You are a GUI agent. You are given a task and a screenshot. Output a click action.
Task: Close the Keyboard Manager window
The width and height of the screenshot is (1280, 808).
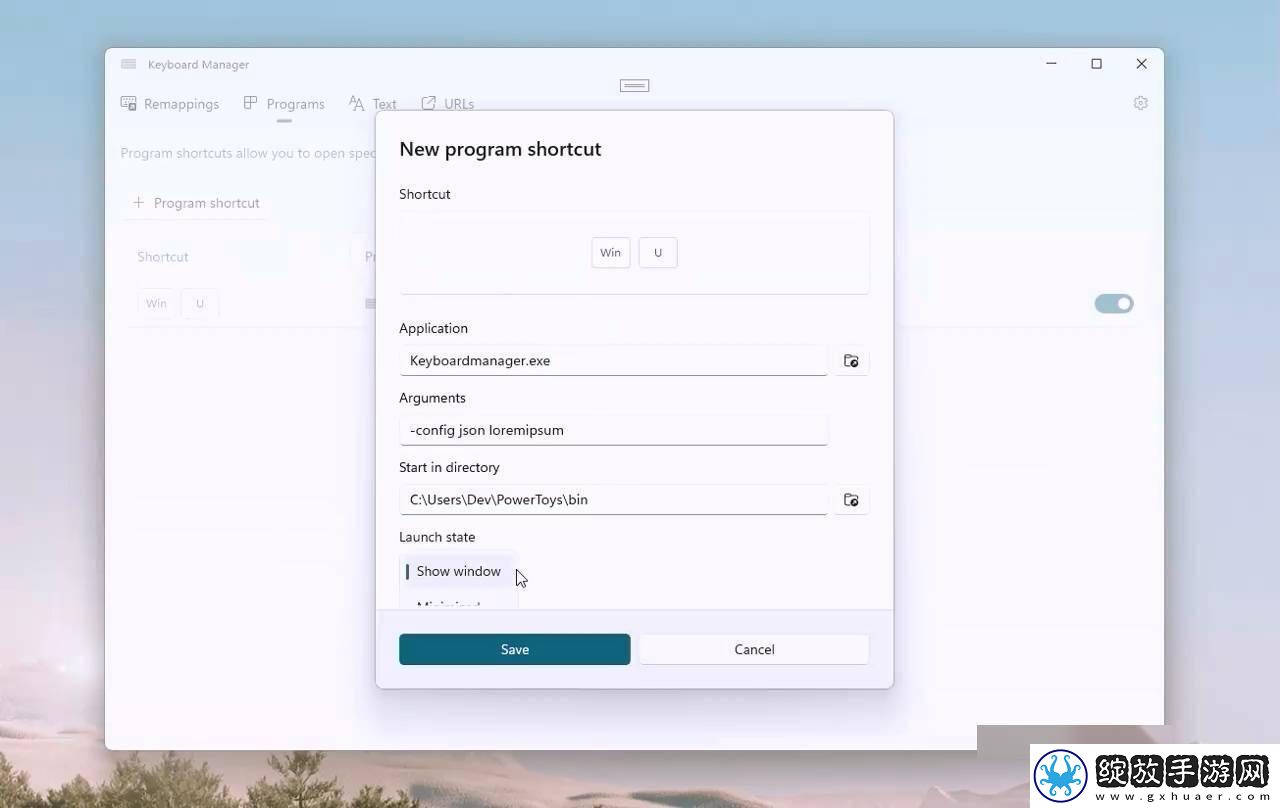pyautogui.click(x=1141, y=64)
